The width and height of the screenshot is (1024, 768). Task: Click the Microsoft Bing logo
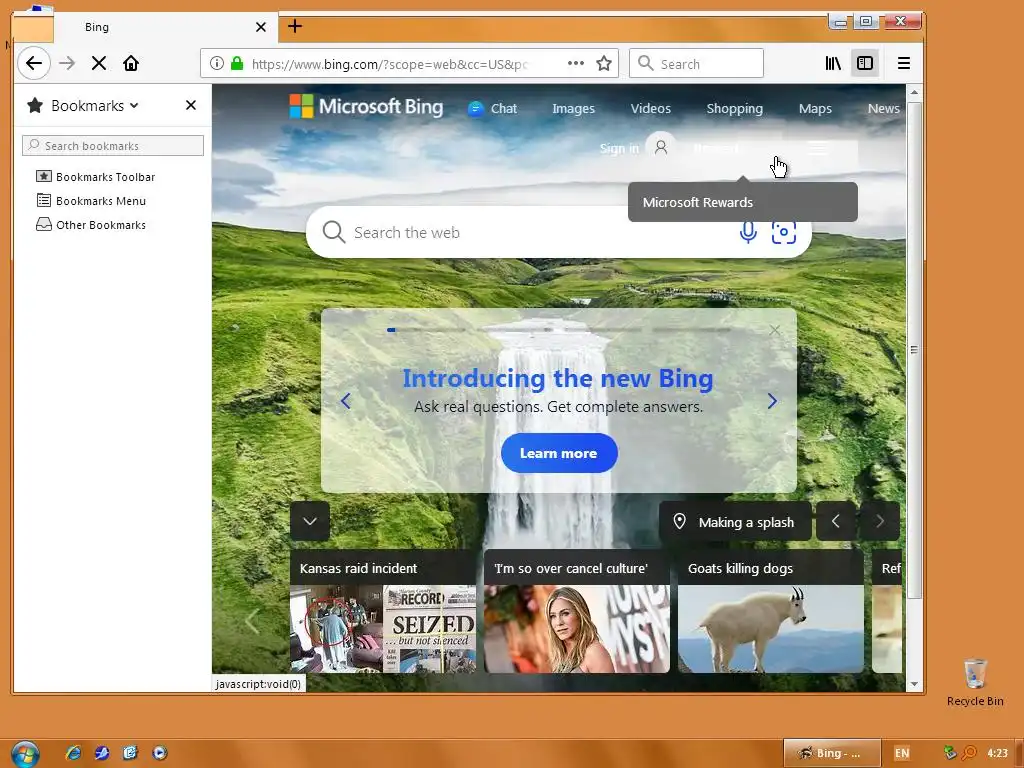click(x=366, y=106)
